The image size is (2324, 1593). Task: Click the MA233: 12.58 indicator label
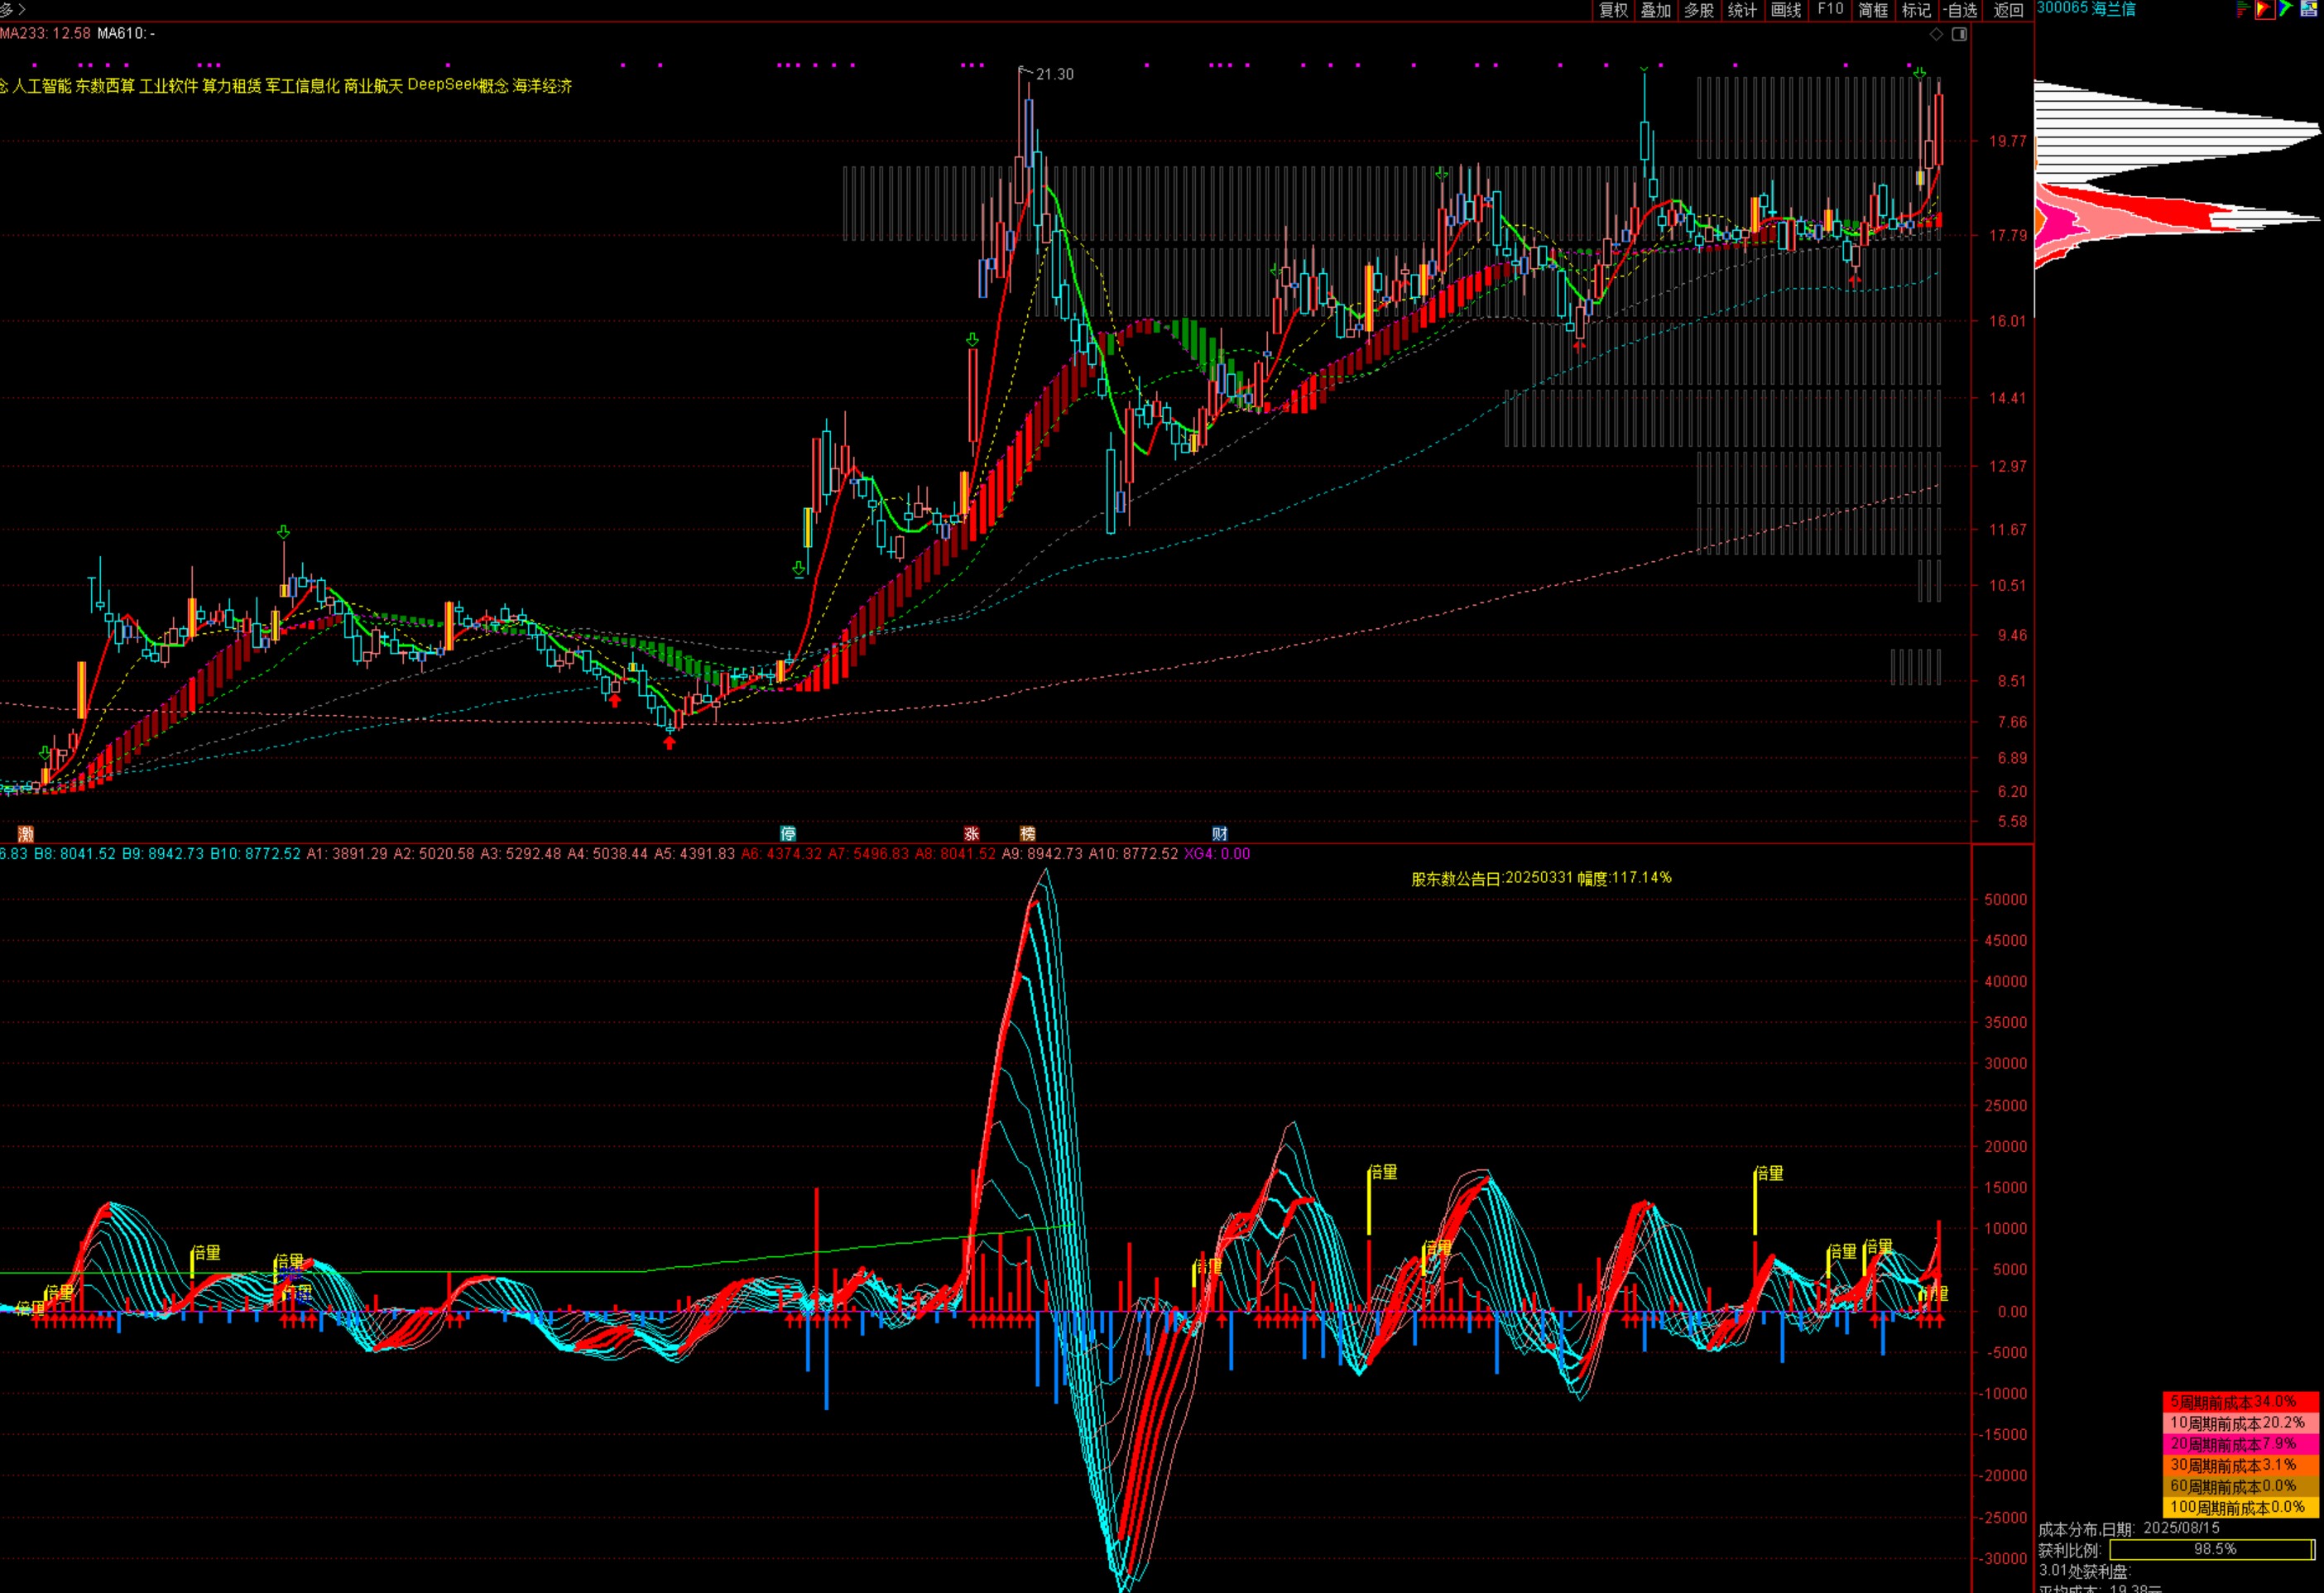tap(45, 33)
